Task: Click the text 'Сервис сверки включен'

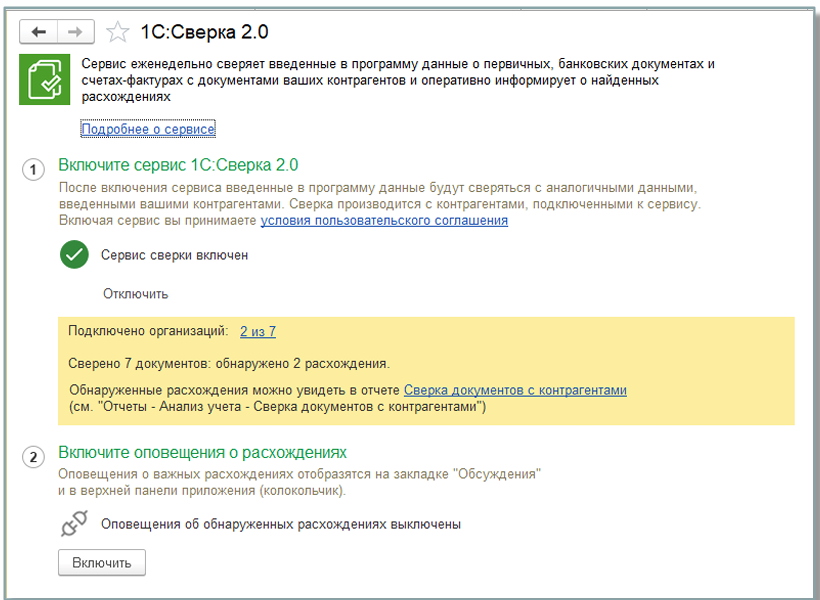Action: click(175, 255)
